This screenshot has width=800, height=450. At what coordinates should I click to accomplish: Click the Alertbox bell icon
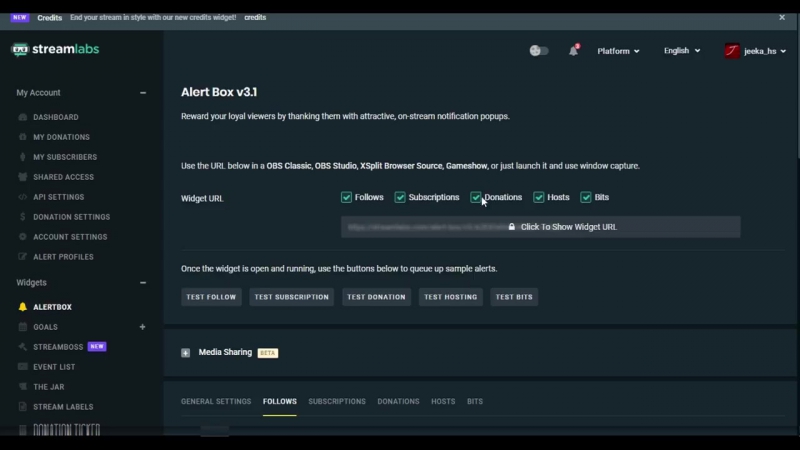pyautogui.click(x=22, y=307)
